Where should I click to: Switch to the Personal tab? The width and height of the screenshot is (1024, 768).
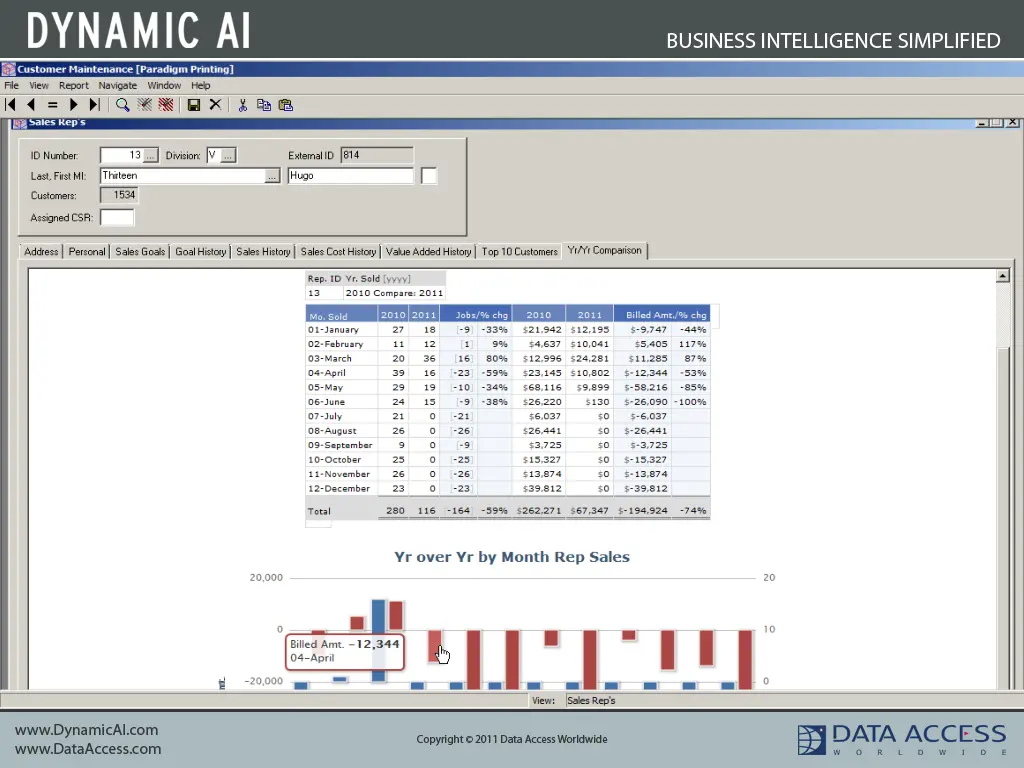click(x=87, y=251)
